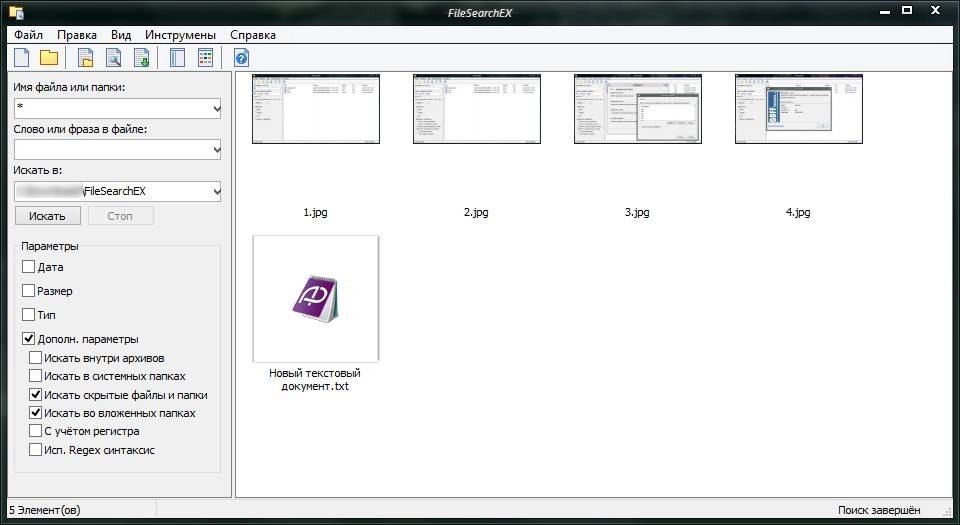Enable the Тип checkbox

[28, 315]
